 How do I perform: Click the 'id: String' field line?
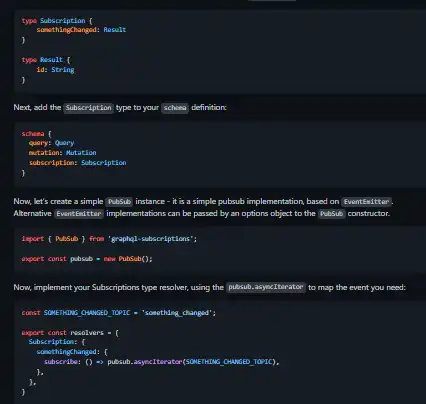coord(55,70)
